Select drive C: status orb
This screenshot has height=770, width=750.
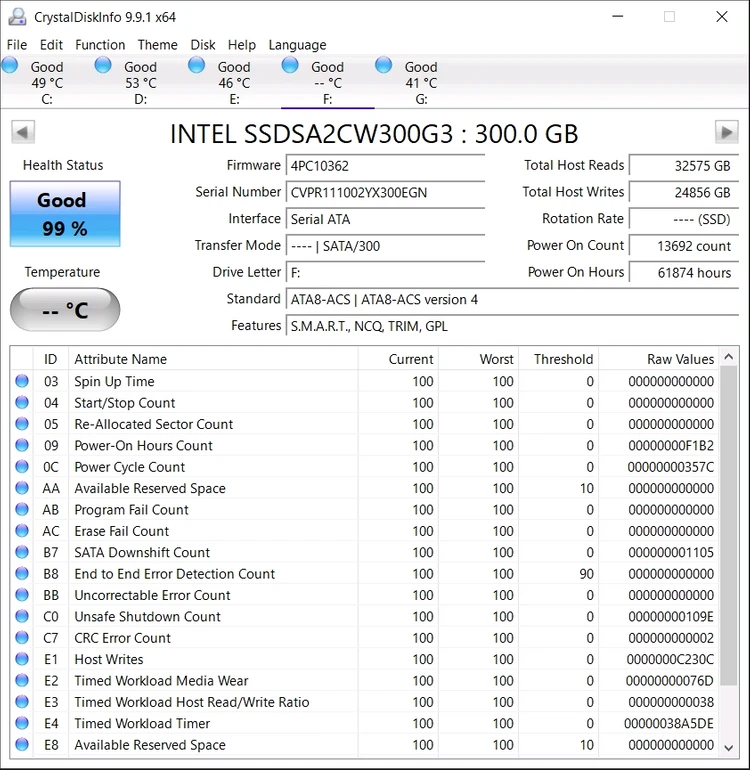[10, 65]
